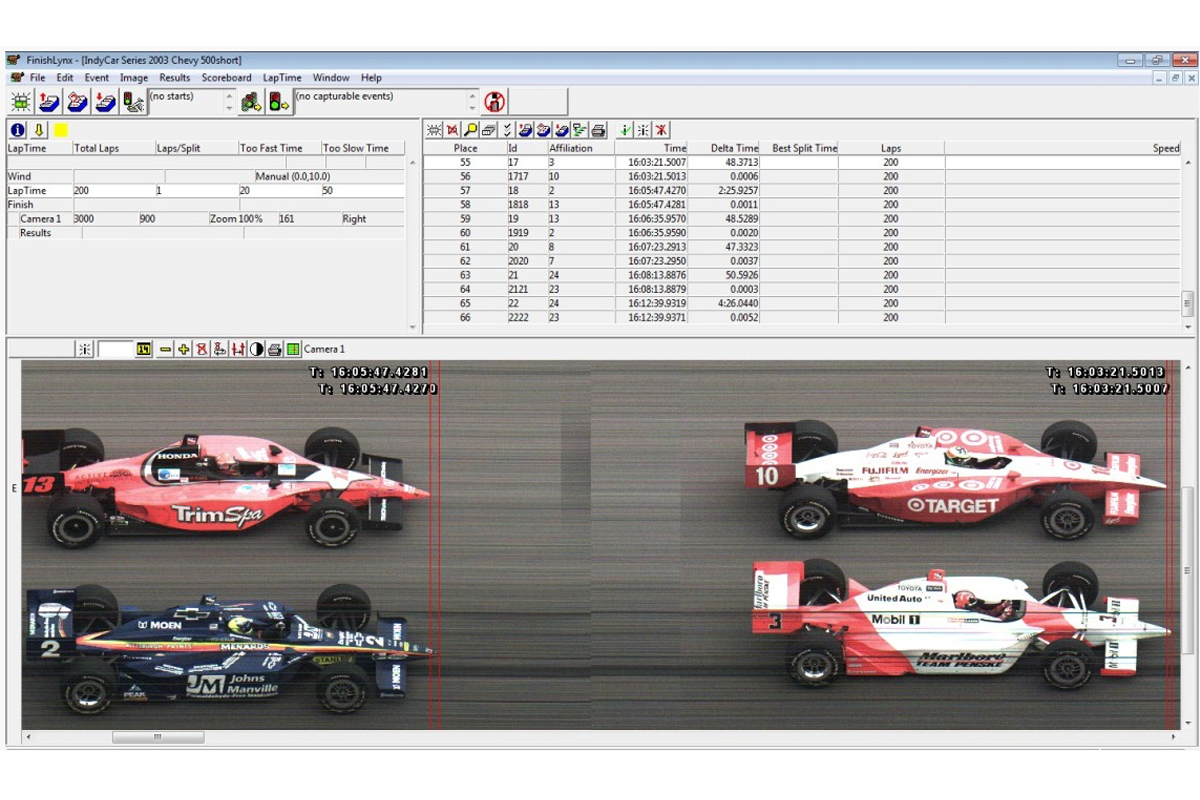The width and height of the screenshot is (1200, 800).
Task: Open the Results menu
Action: 175,78
